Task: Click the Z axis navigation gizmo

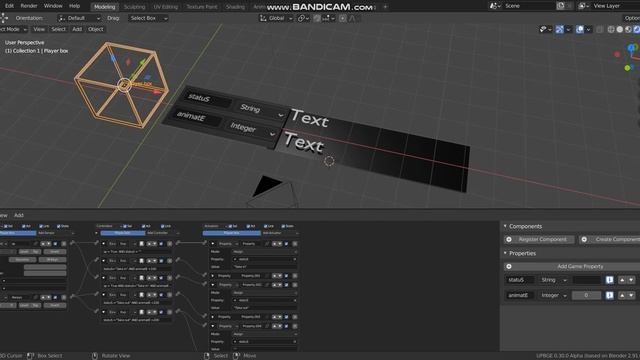Action: pyautogui.click(x=632, y=48)
